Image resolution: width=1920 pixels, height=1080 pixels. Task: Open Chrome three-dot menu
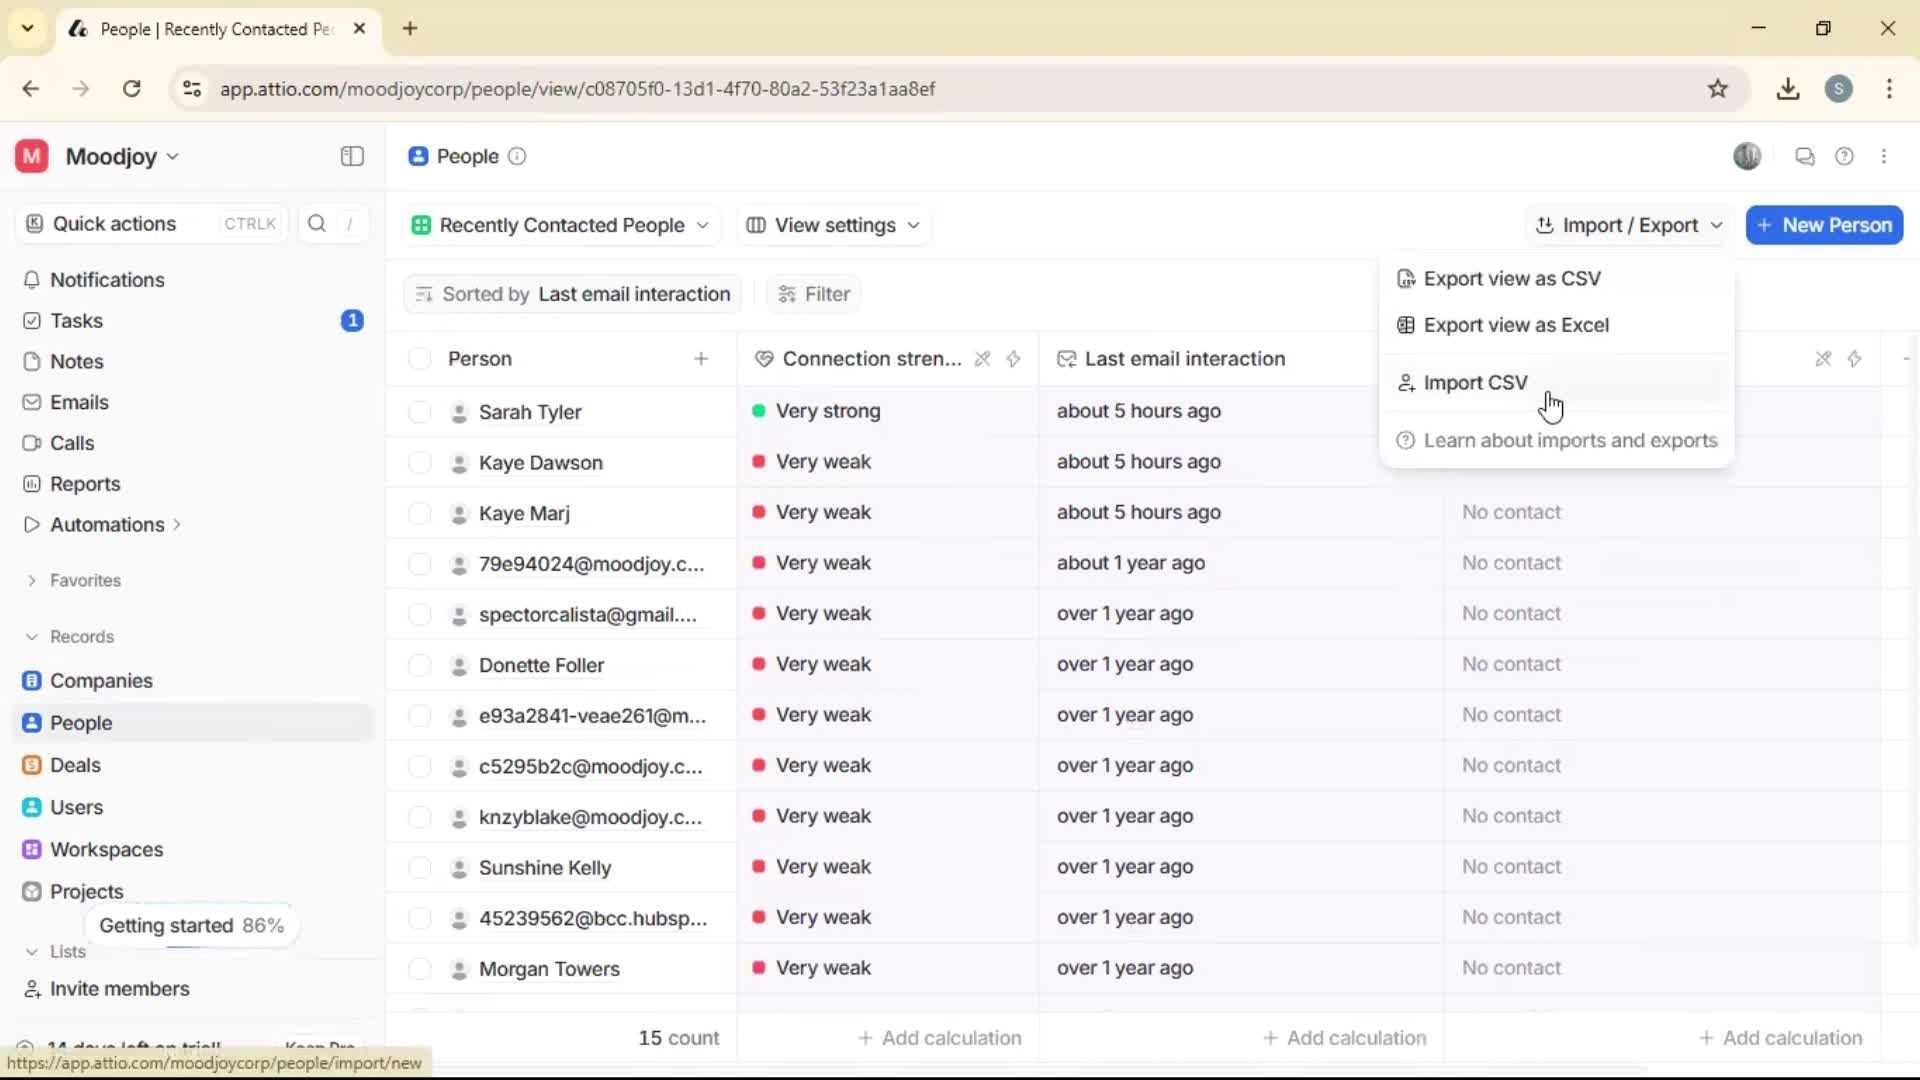point(1889,89)
